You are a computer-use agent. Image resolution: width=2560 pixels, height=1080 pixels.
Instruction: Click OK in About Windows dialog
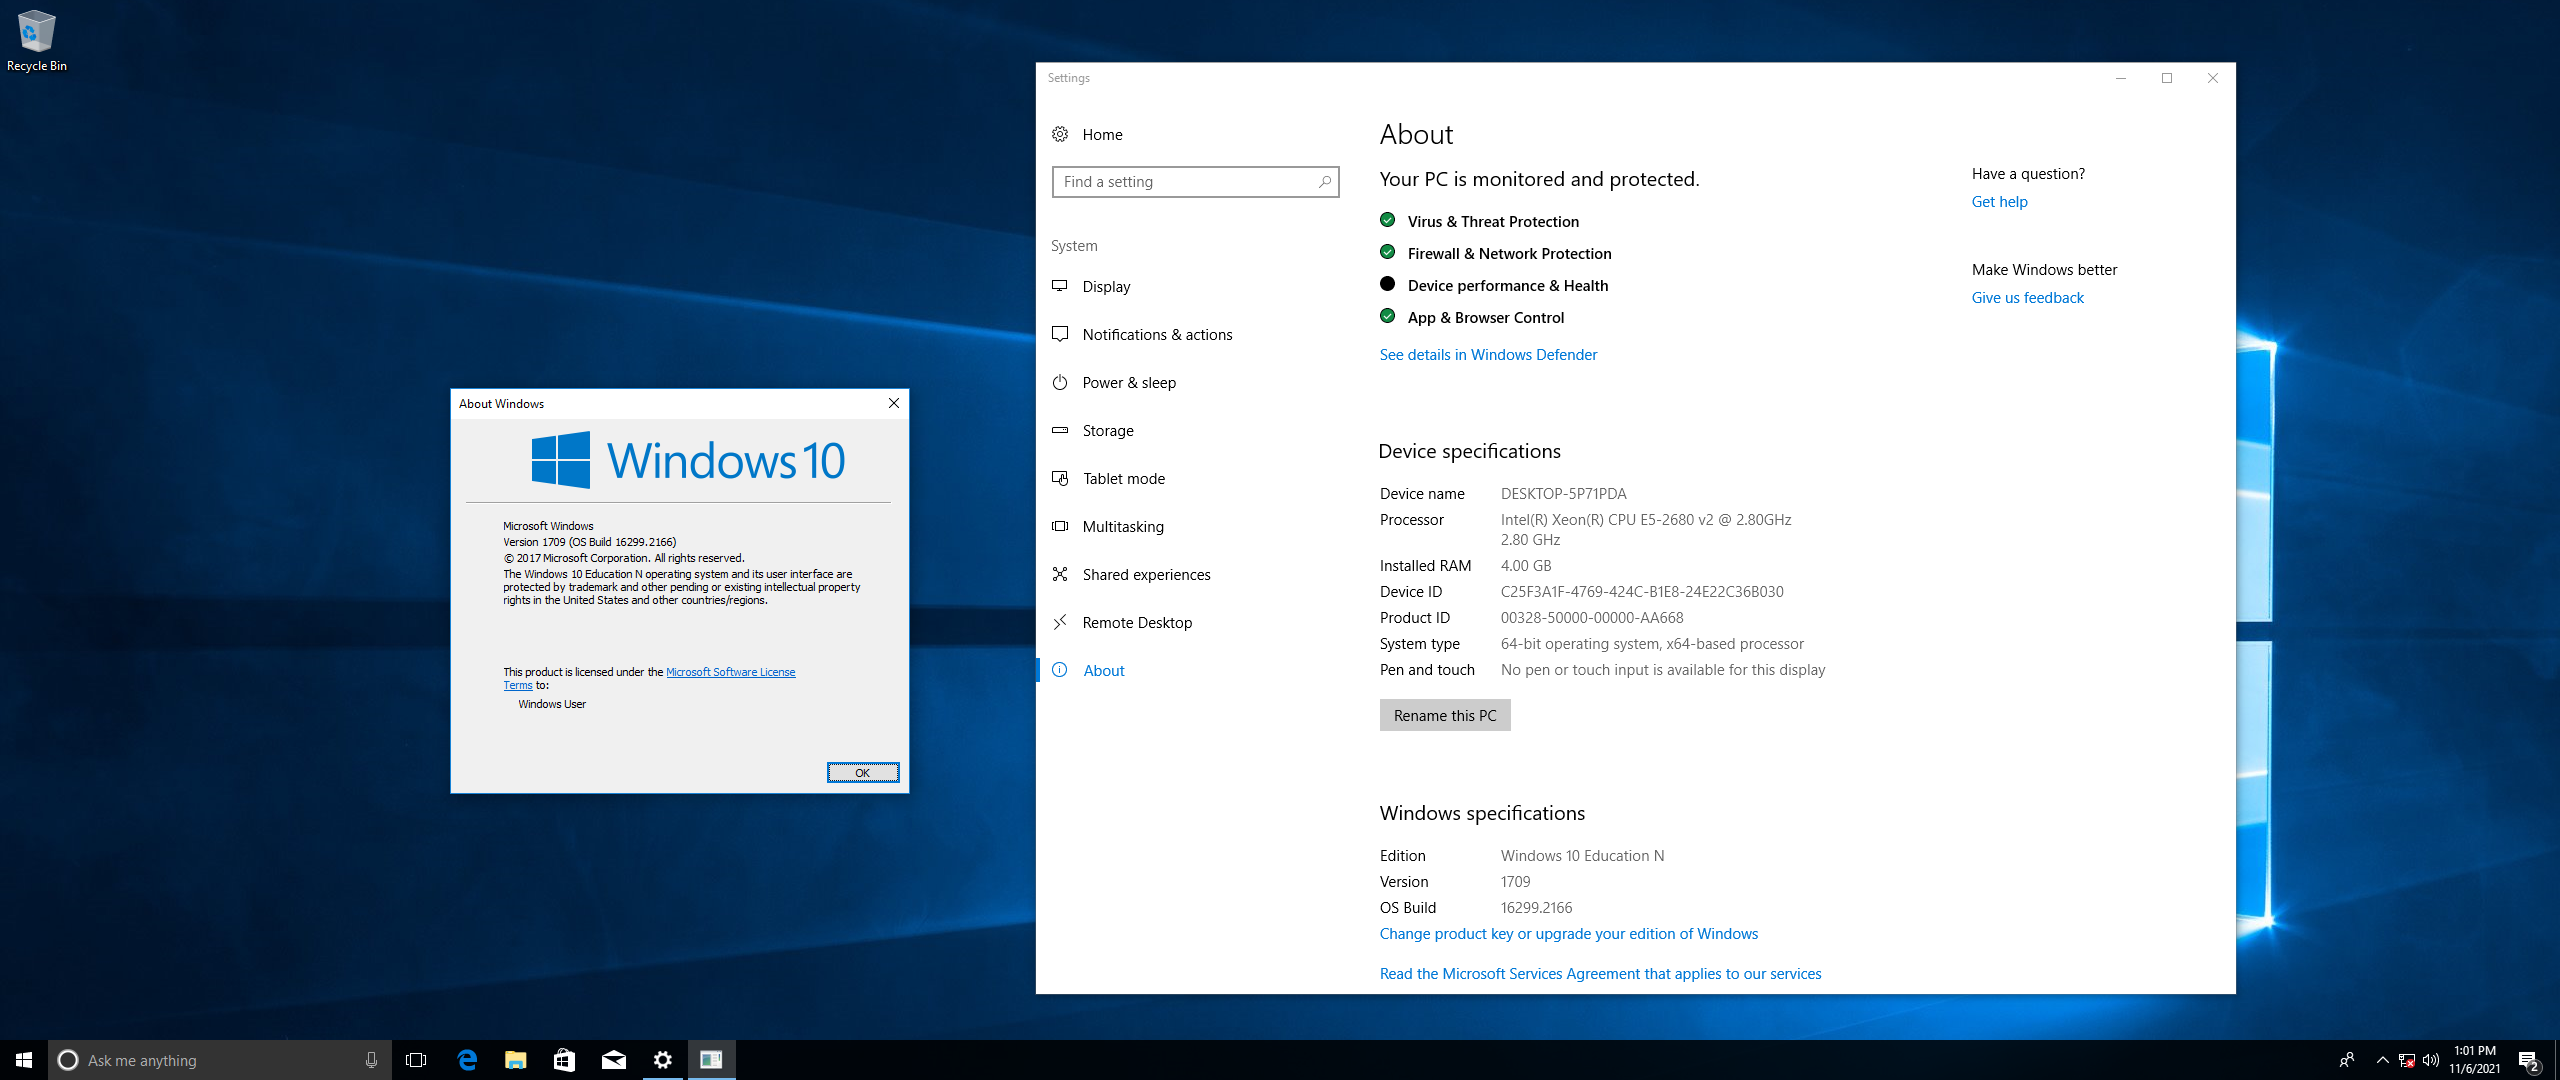863,773
